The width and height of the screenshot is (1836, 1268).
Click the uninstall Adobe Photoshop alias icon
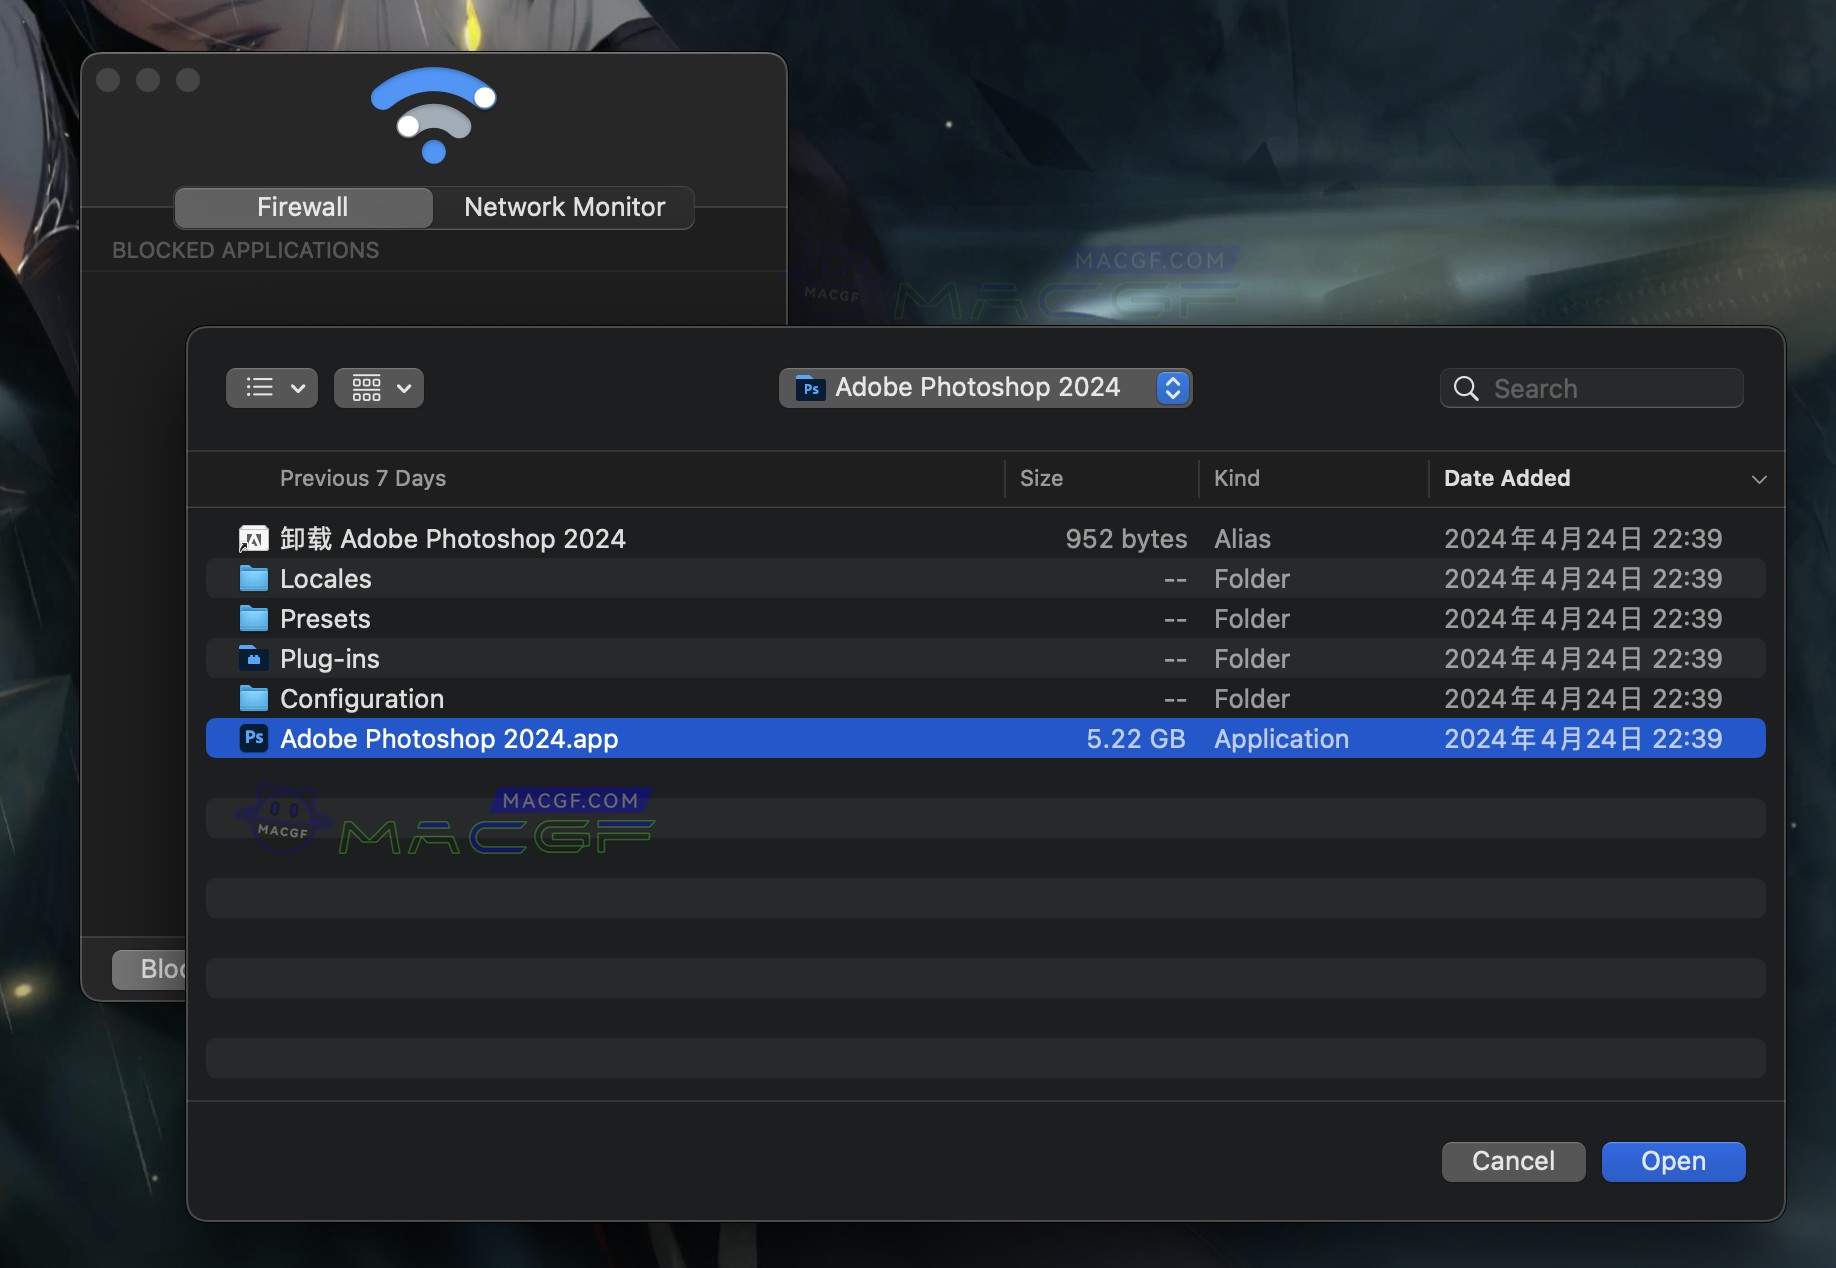[254, 539]
